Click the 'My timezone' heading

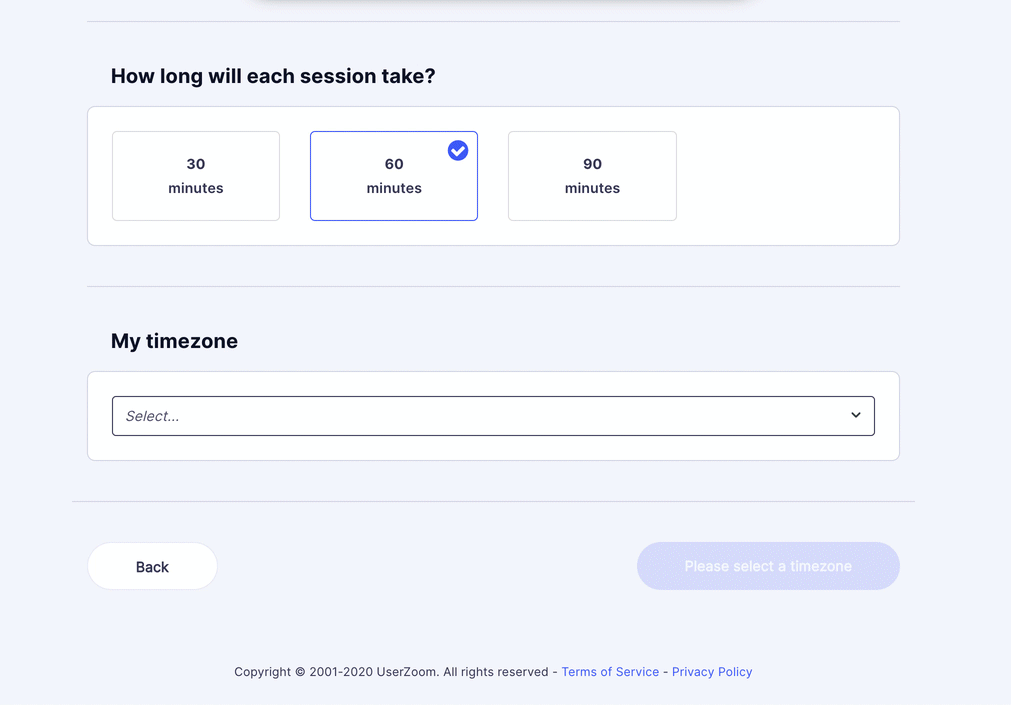(174, 341)
